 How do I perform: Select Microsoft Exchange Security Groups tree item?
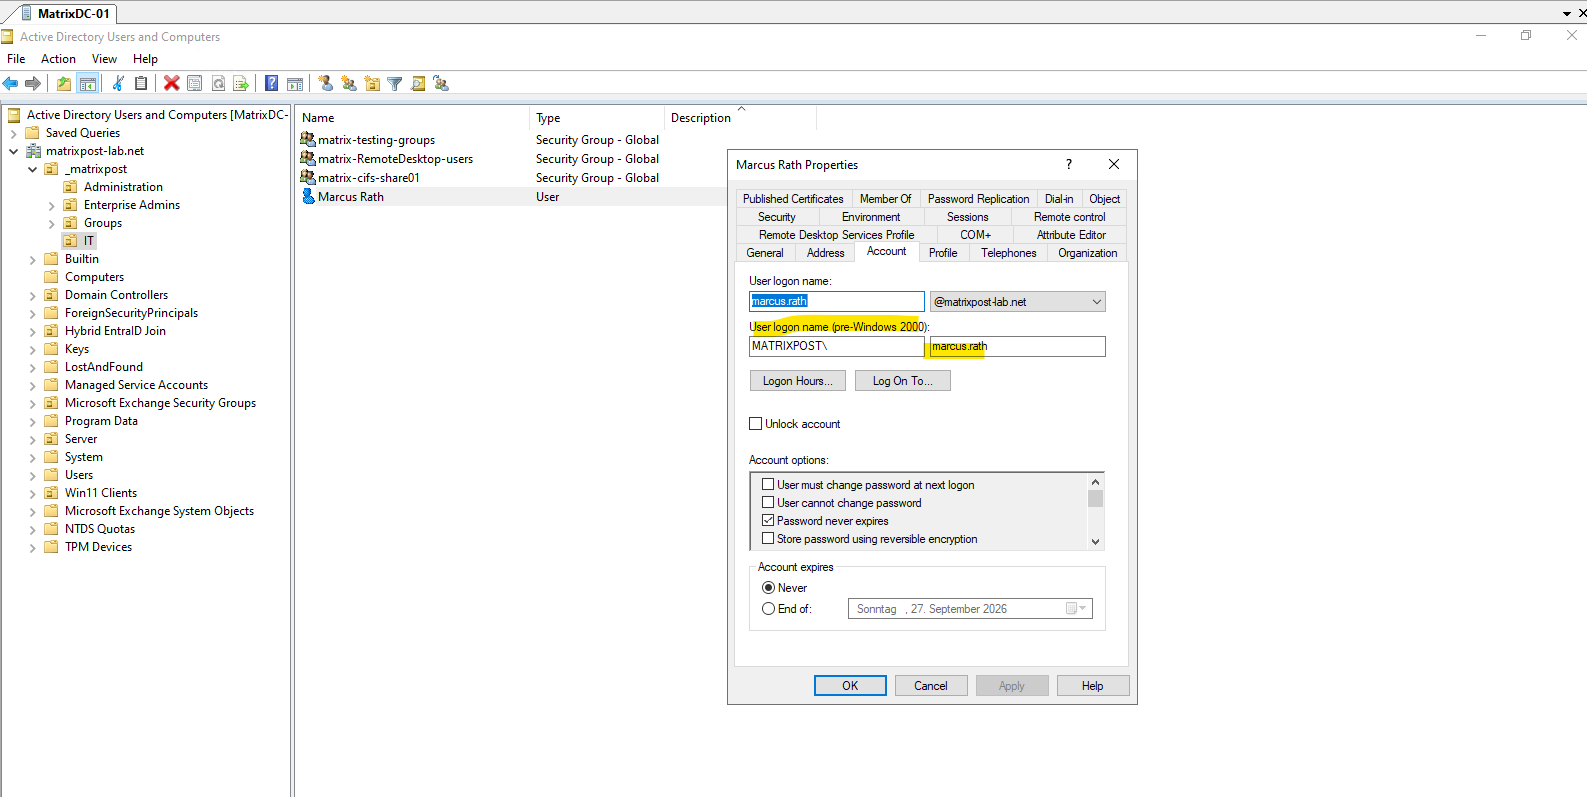point(160,403)
